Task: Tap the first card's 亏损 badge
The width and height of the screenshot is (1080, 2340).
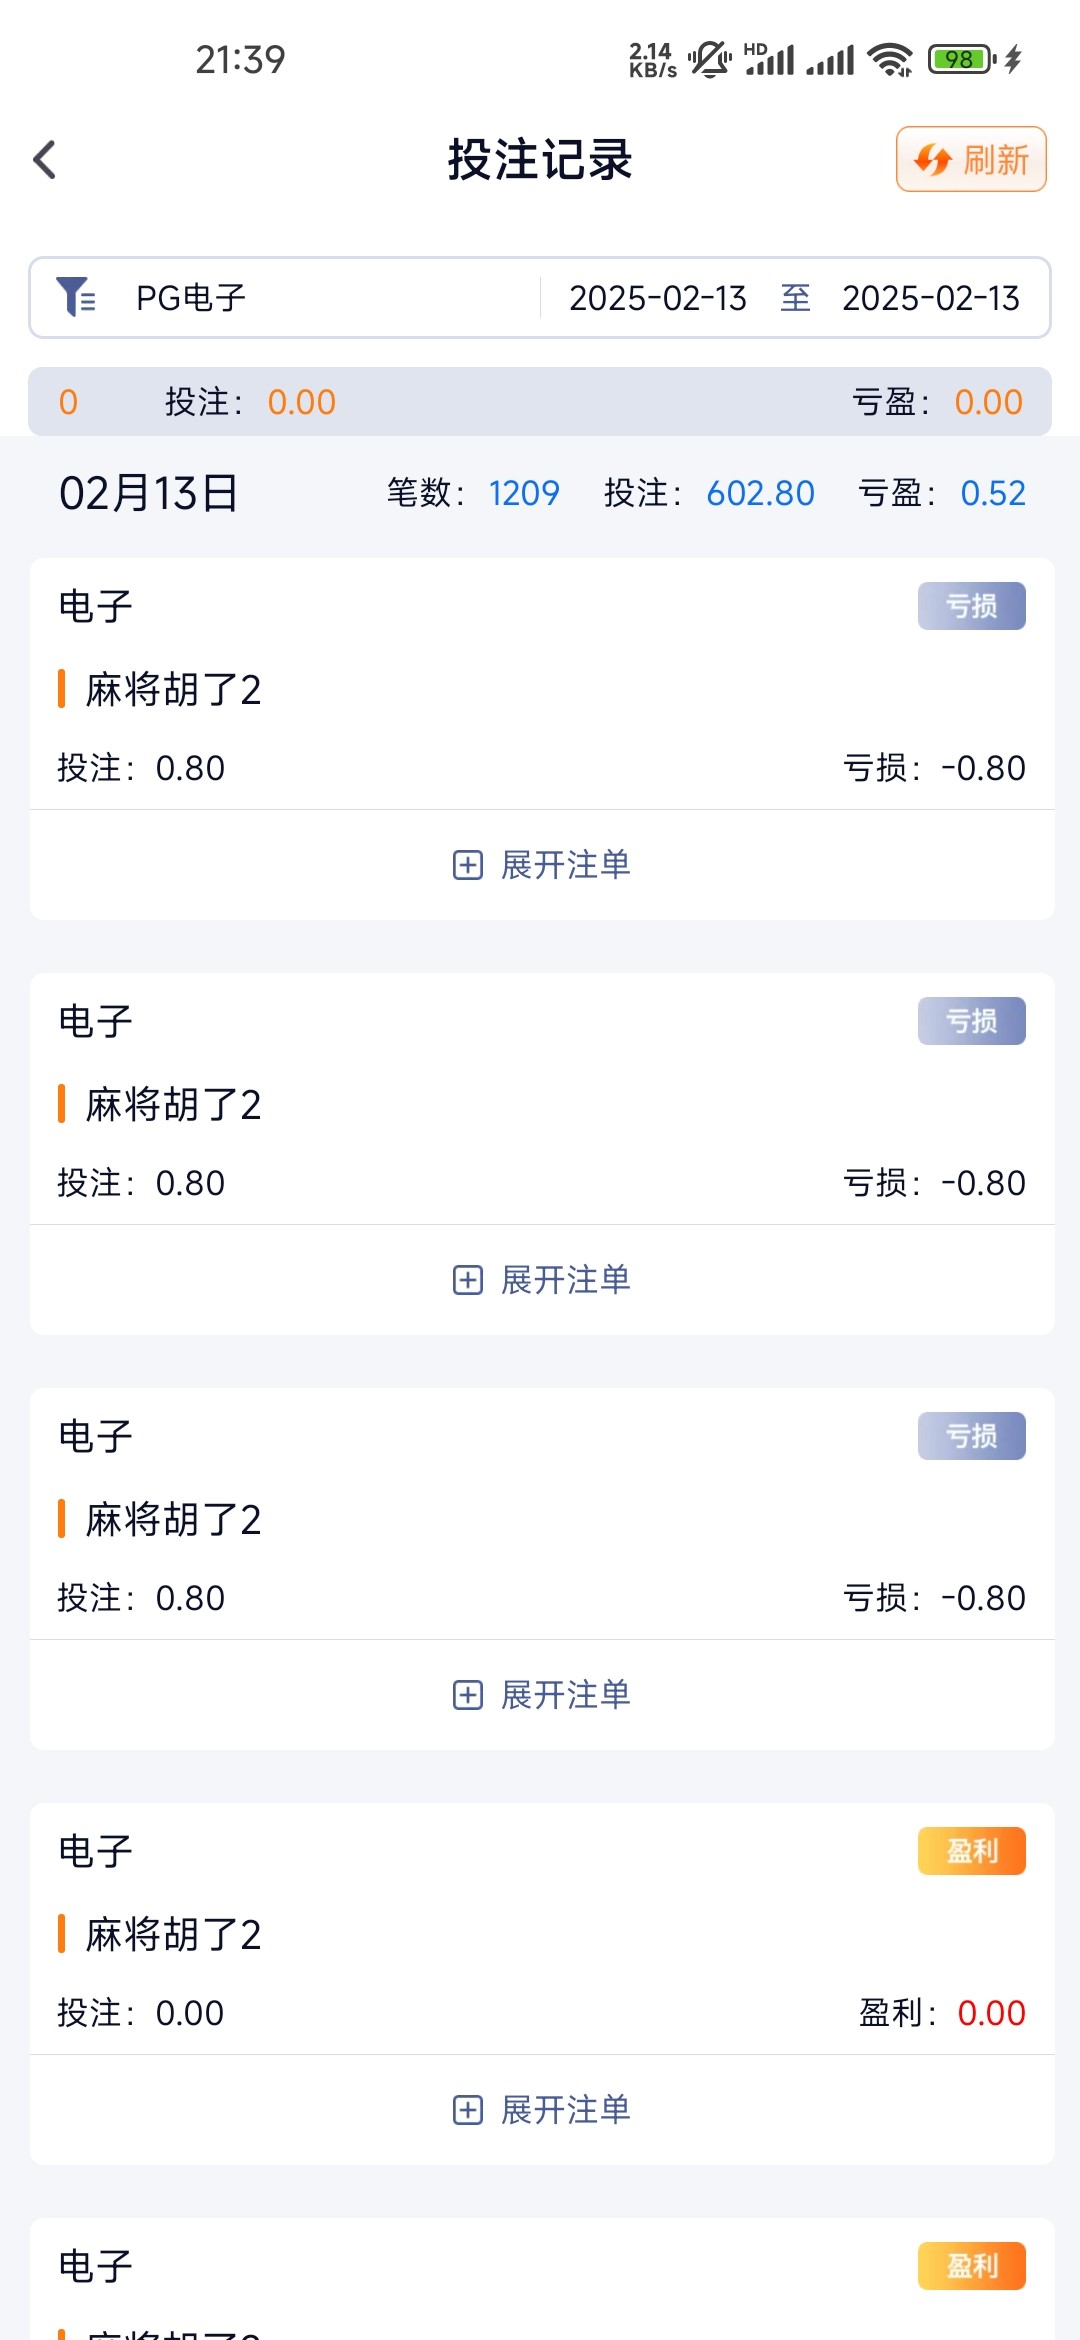Action: point(971,606)
